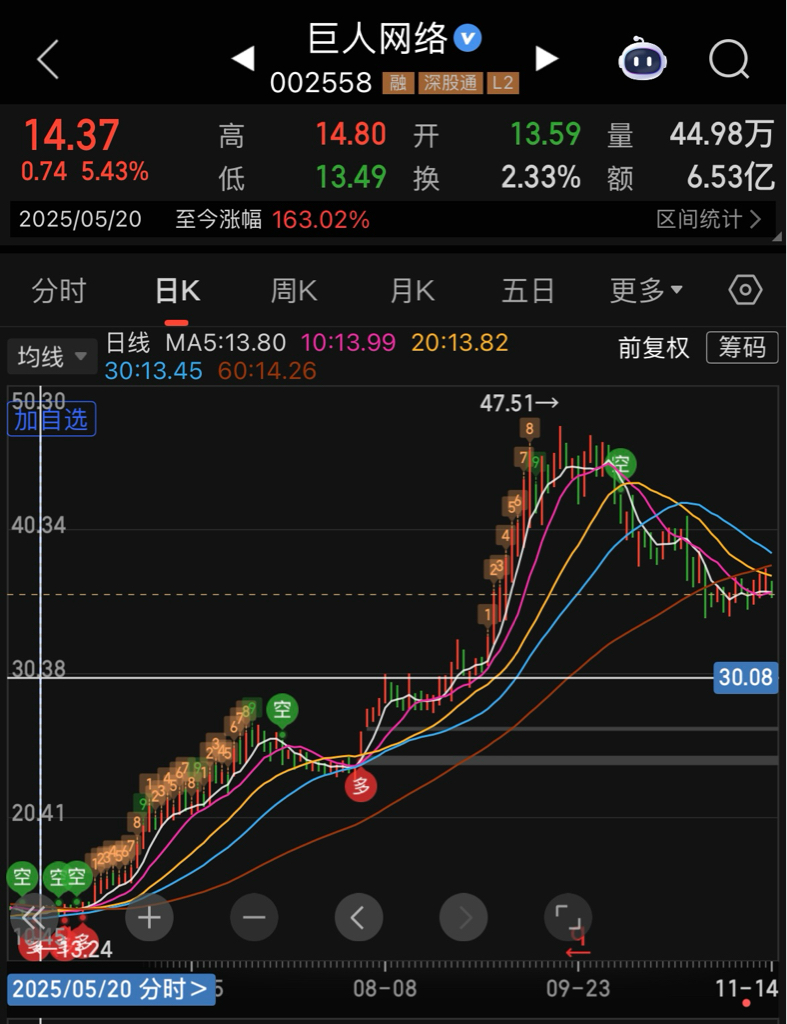Click the 11-14 date axis label
Viewport: 787px width, 1024px height.
click(747, 989)
